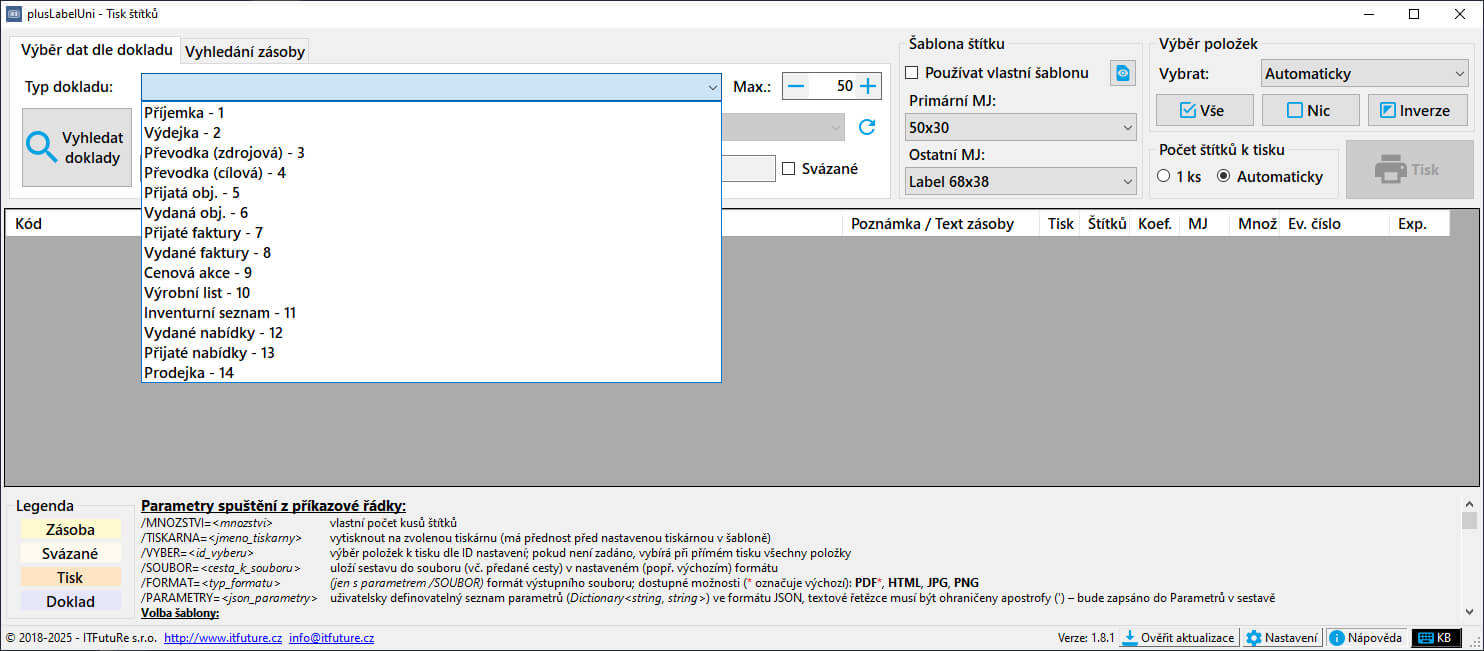Click the blue refresh arrow icon
This screenshot has height=651, width=1484.
[867, 127]
